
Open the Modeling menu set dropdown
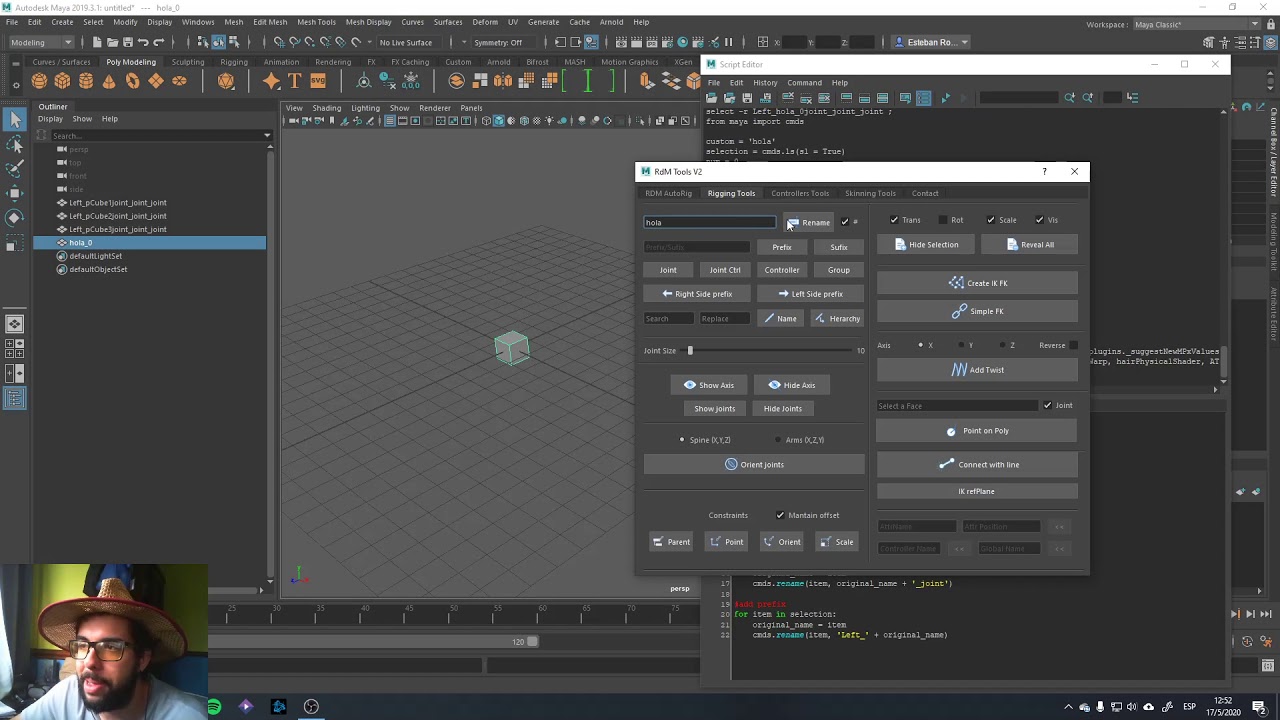(x=40, y=42)
